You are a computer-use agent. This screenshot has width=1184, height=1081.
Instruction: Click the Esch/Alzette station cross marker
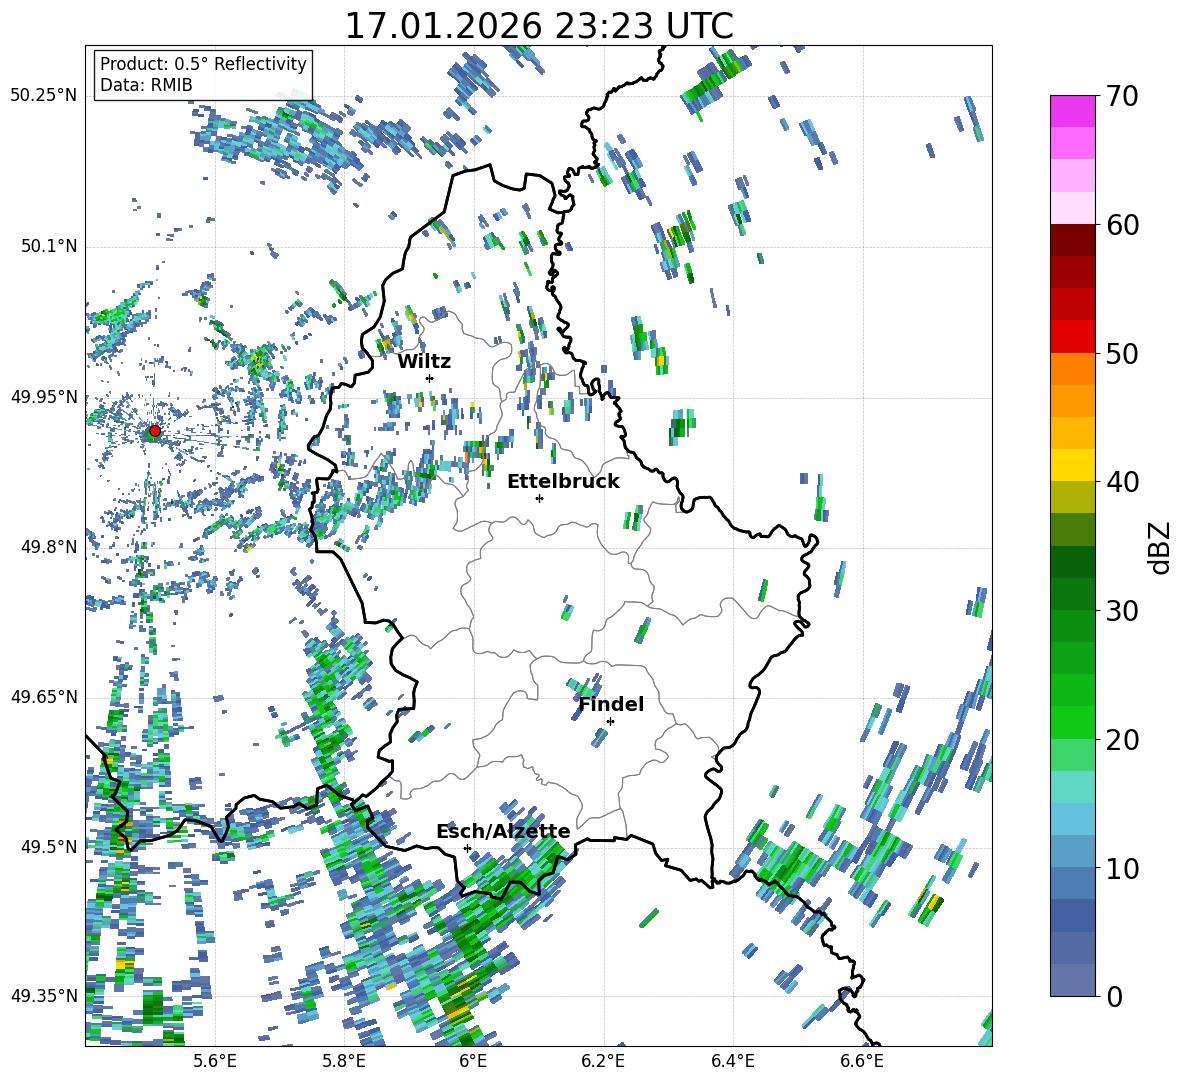(x=467, y=848)
